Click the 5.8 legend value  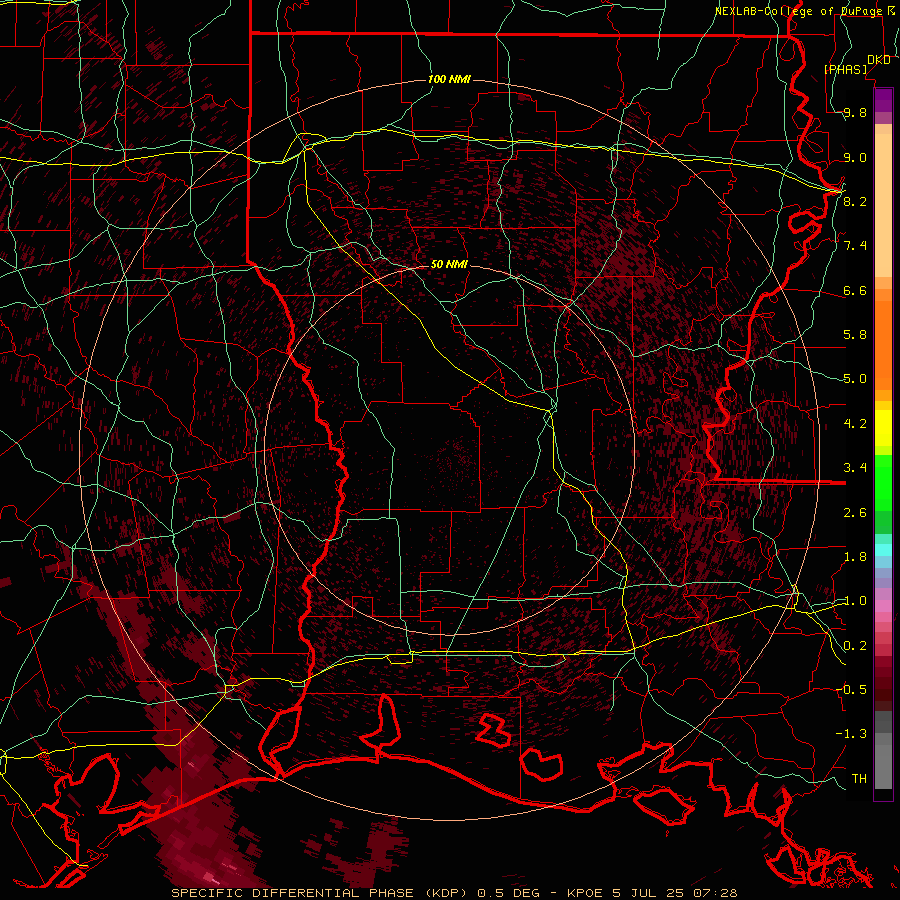tap(855, 335)
